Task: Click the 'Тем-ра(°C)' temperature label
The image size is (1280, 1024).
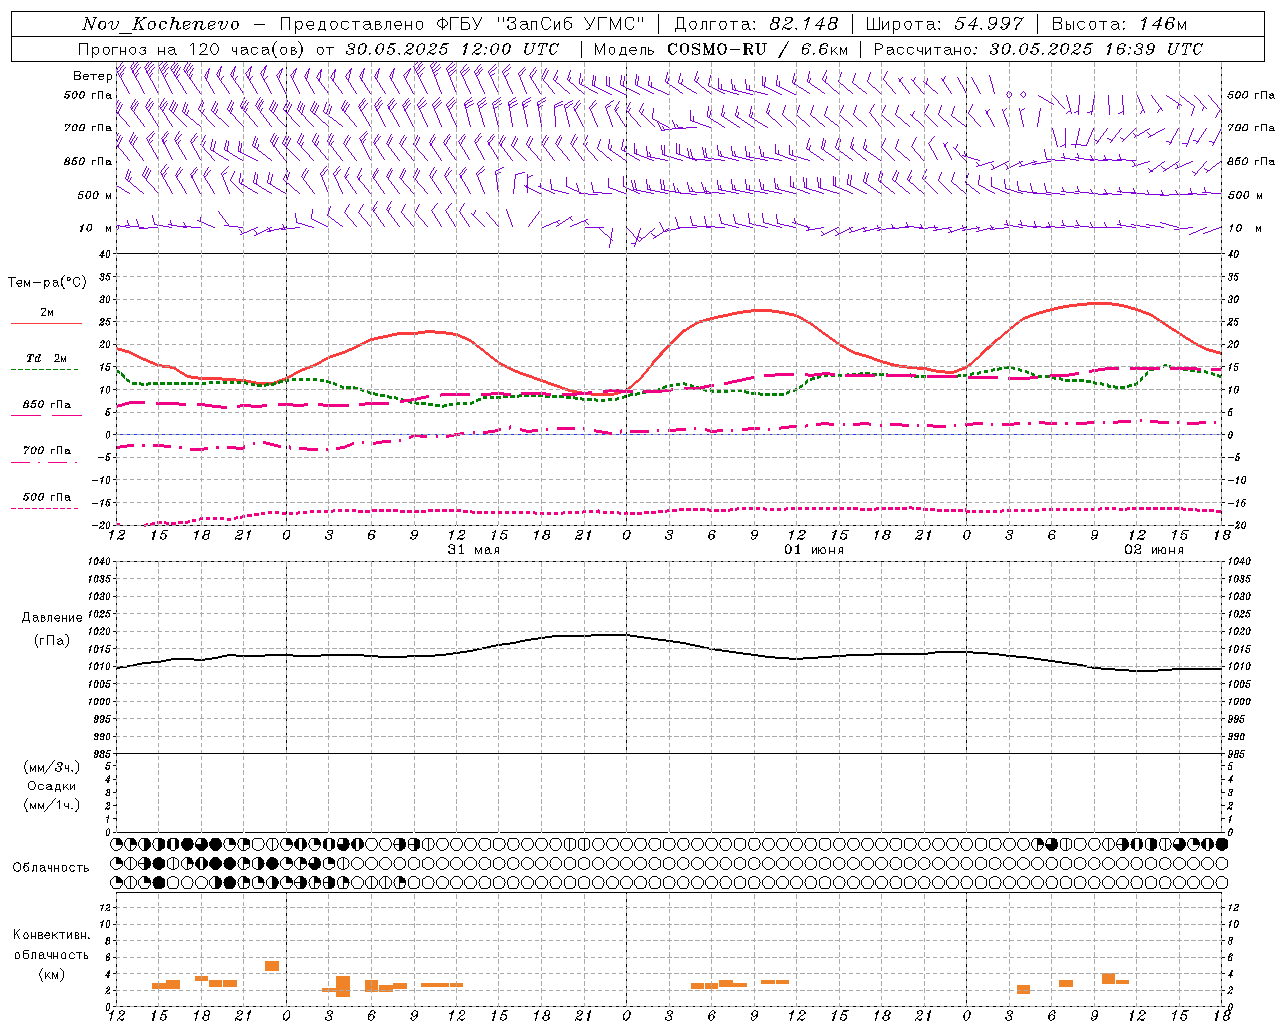Action: click(x=47, y=283)
